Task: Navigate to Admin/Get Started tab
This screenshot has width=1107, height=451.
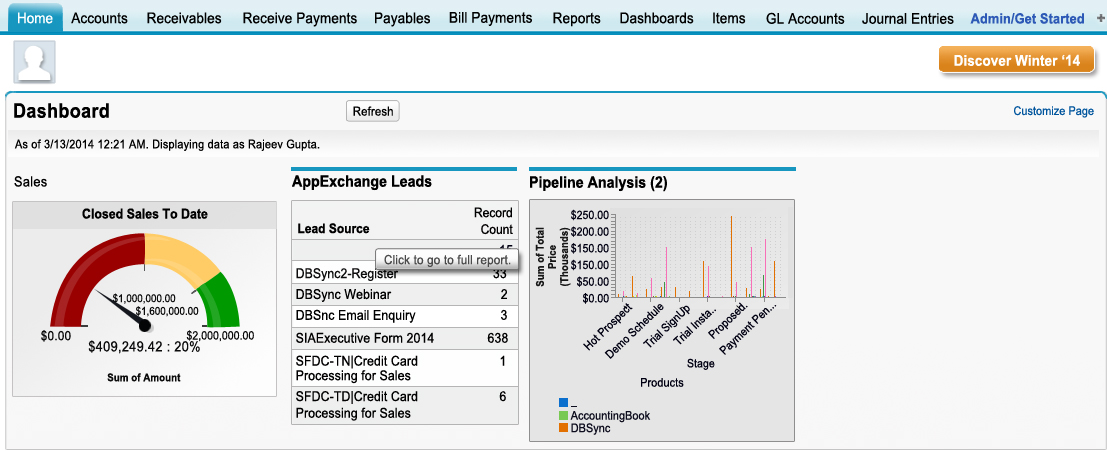Action: tap(1027, 18)
